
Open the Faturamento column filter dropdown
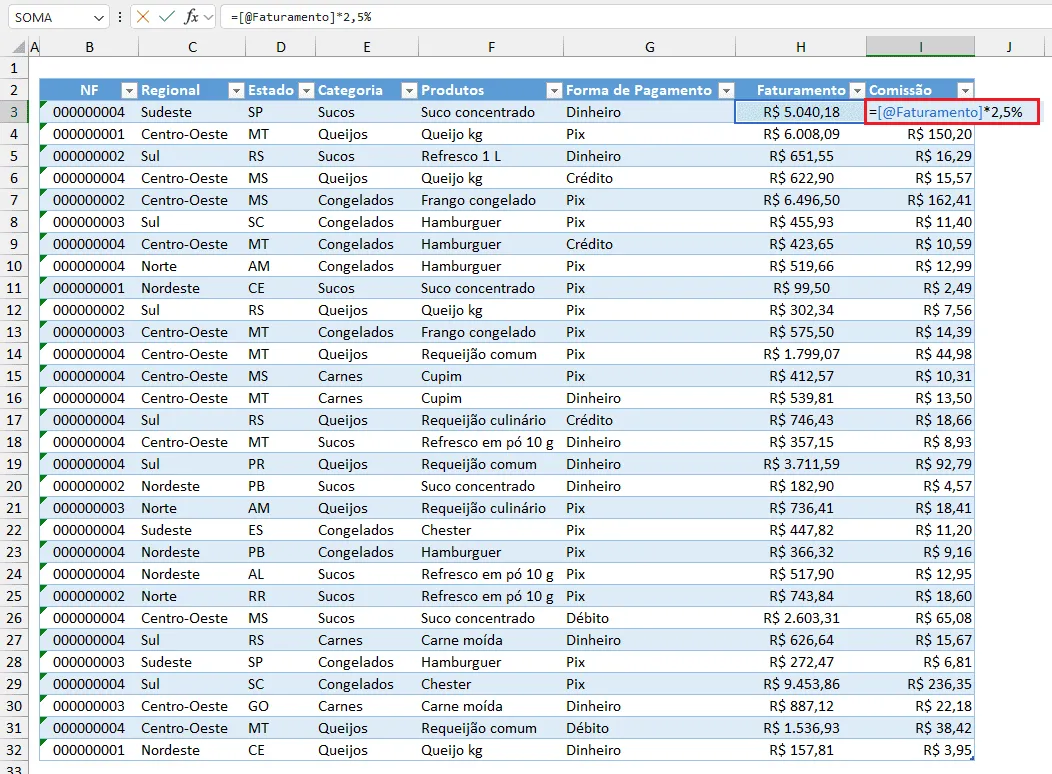pos(857,91)
